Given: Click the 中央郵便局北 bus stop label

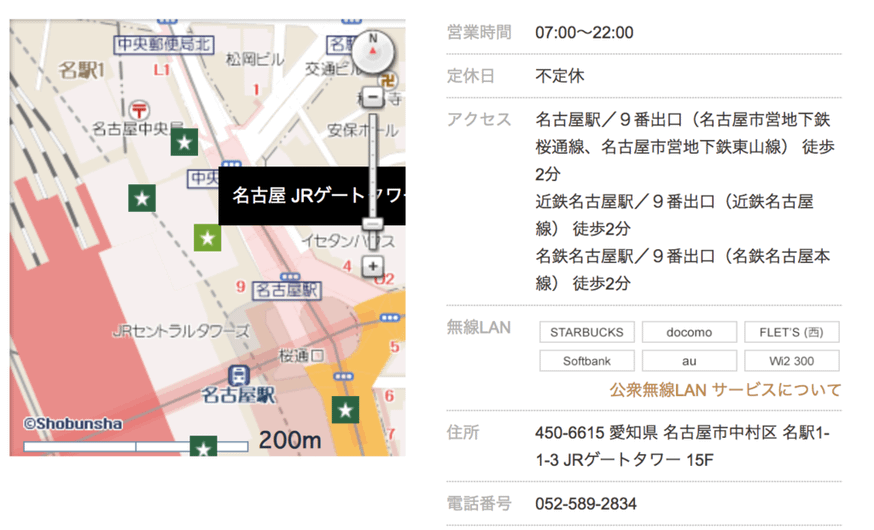Looking at the screenshot, I should (x=164, y=45).
